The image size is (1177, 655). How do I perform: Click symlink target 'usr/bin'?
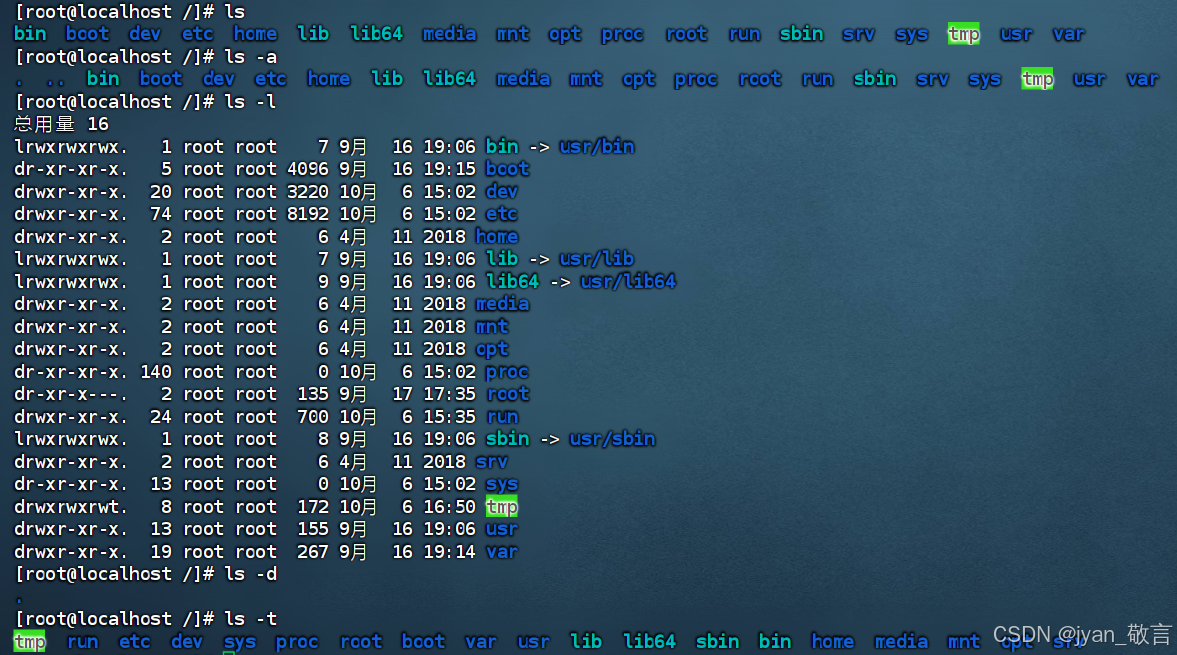[597, 147]
